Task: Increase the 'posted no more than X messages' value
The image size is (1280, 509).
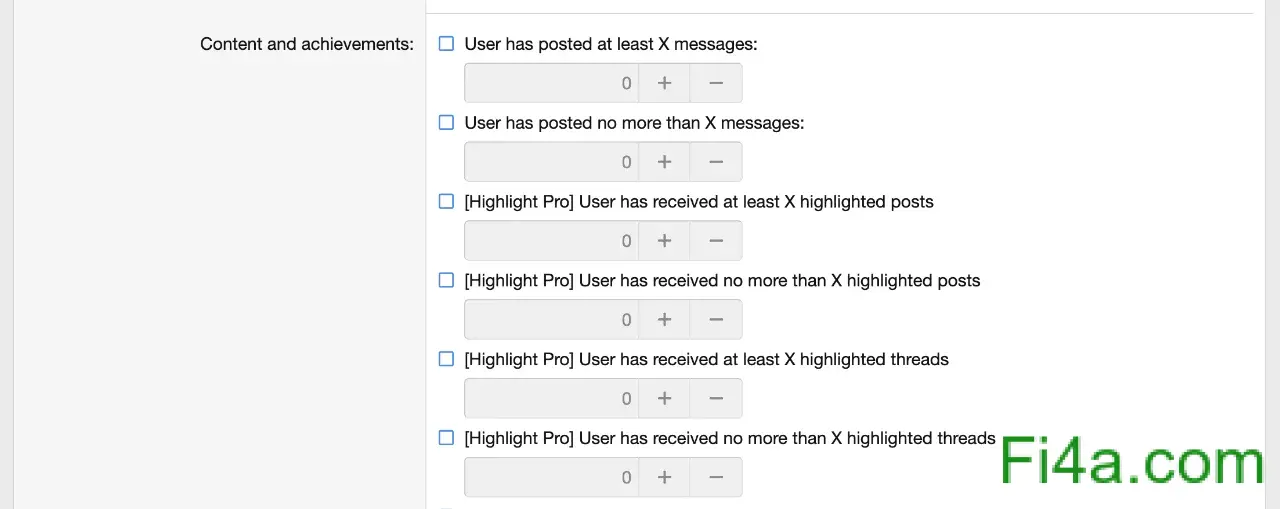Action: [x=664, y=162]
